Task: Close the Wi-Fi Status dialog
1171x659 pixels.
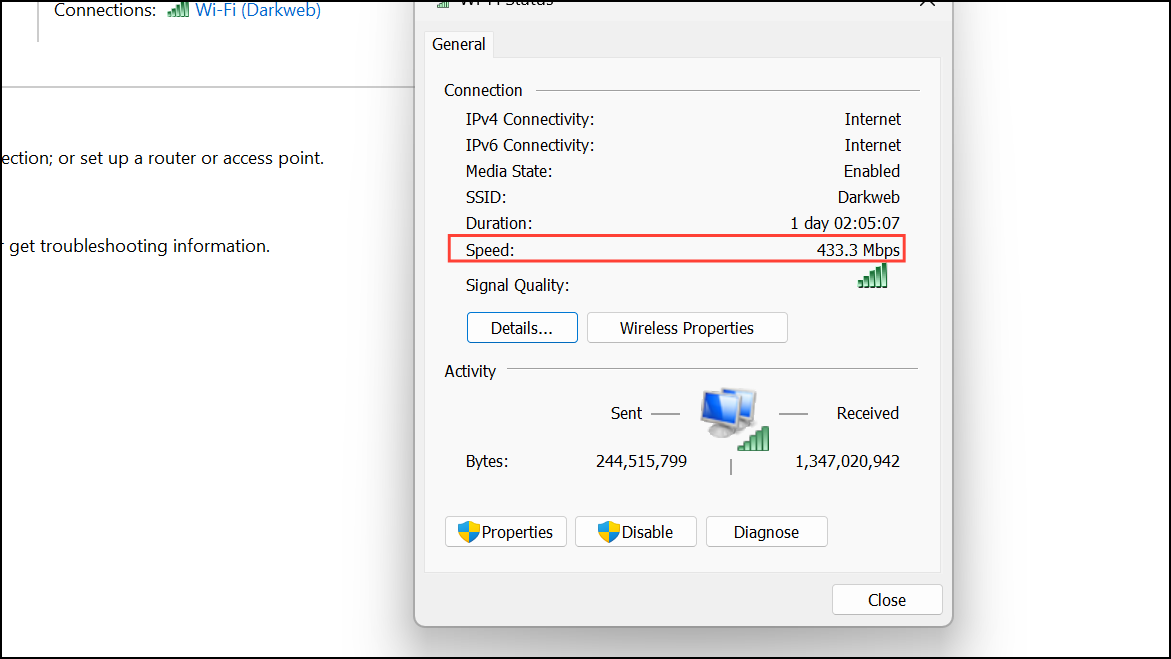Action: point(886,599)
